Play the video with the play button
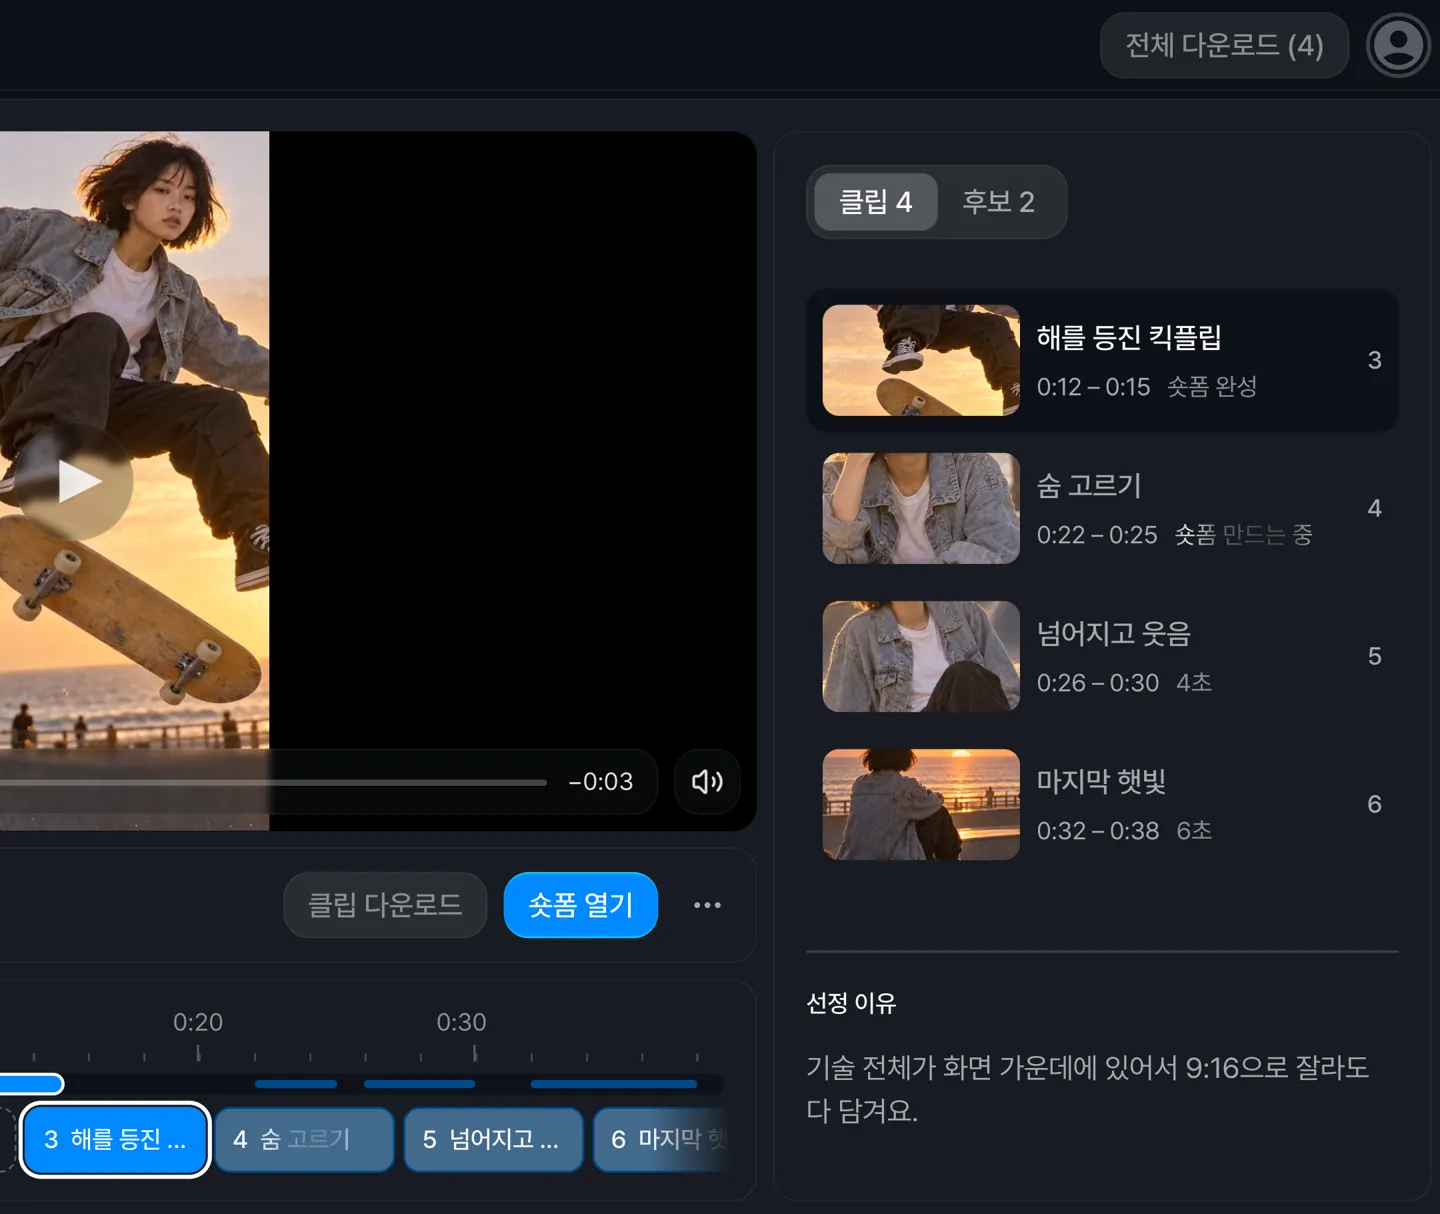1440x1214 pixels. pyautogui.click(x=74, y=482)
